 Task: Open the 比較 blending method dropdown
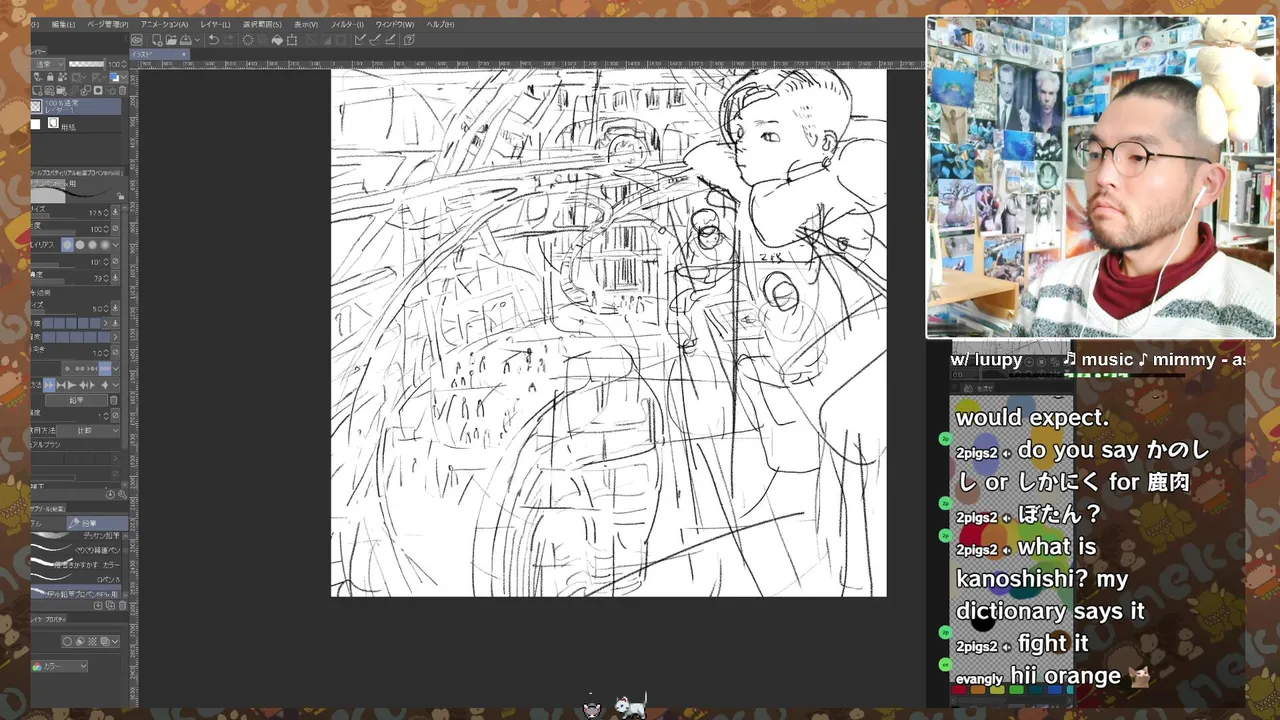(x=88, y=430)
